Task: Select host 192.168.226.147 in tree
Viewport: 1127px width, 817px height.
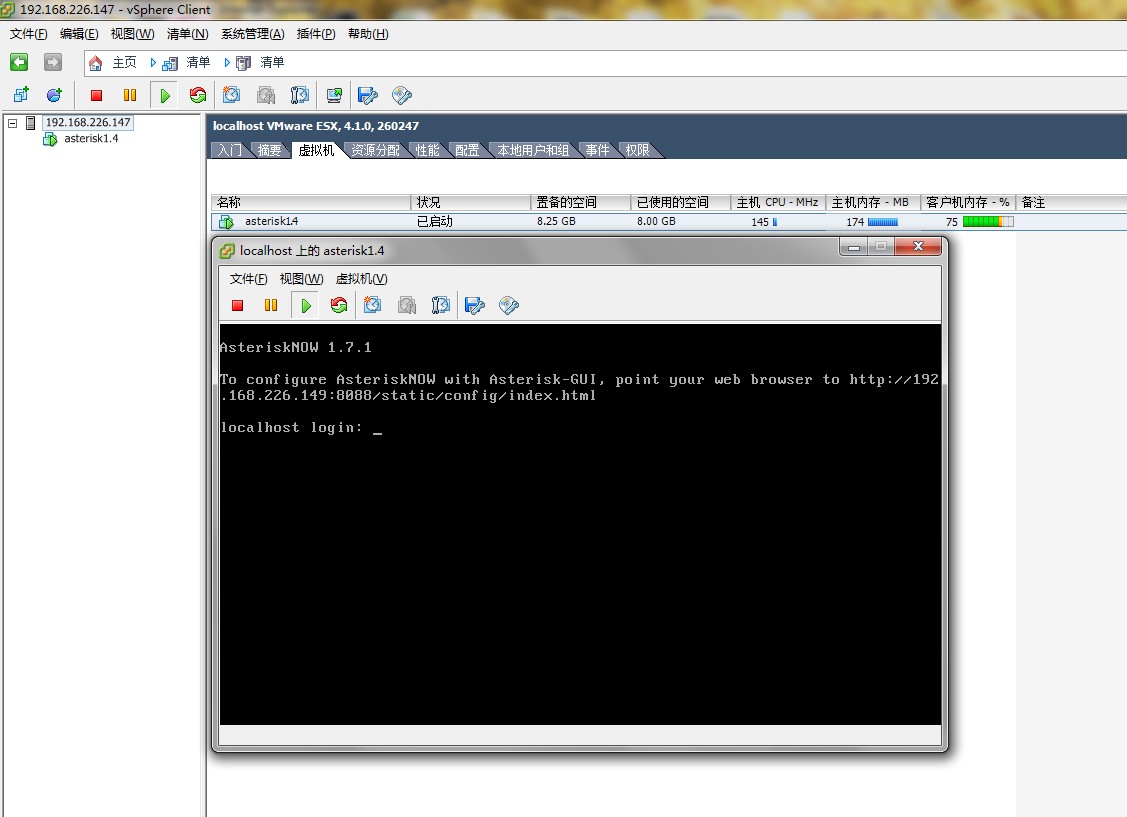Action: pyautogui.click(x=88, y=122)
